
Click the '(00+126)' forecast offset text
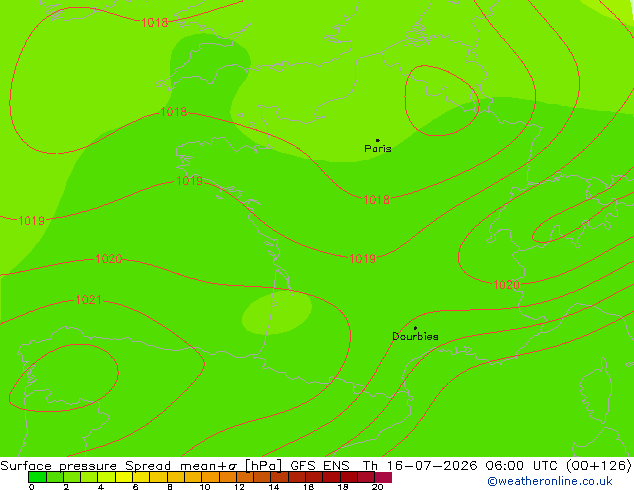point(599,466)
